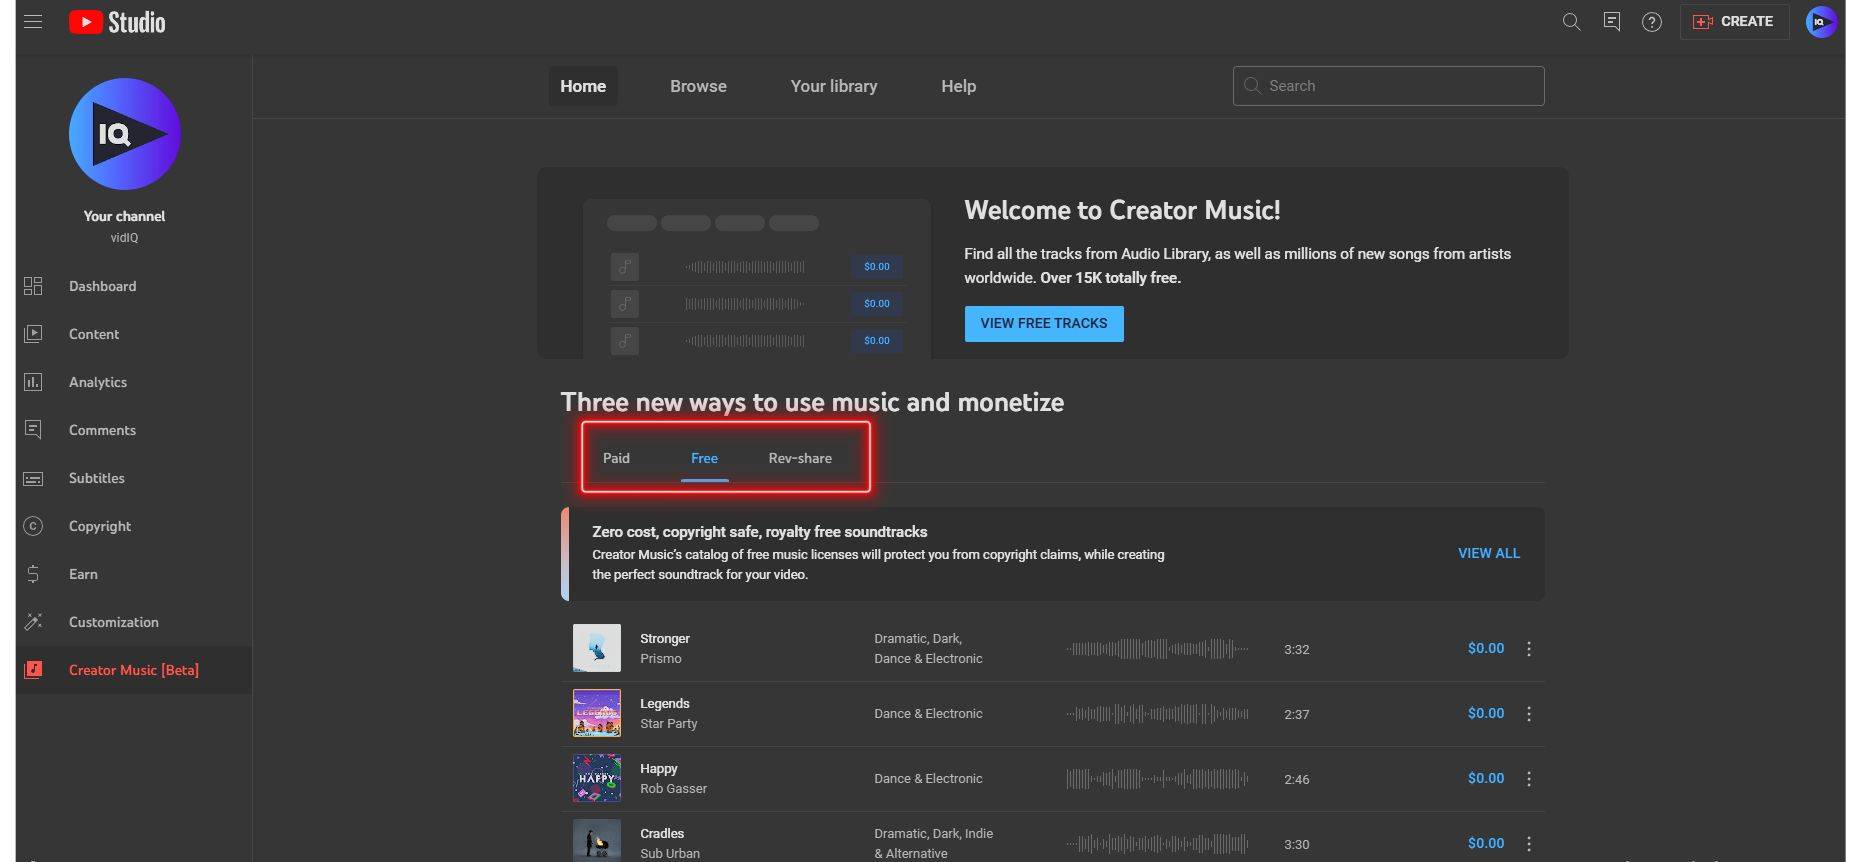Click the Legends track thumbnail
Image resolution: width=1858 pixels, height=862 pixels.
[597, 713]
